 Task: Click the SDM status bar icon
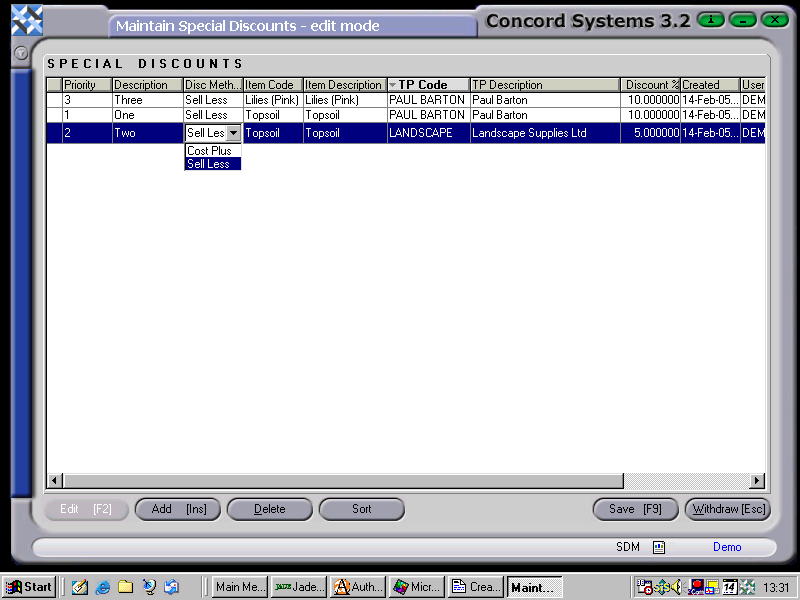click(x=659, y=547)
